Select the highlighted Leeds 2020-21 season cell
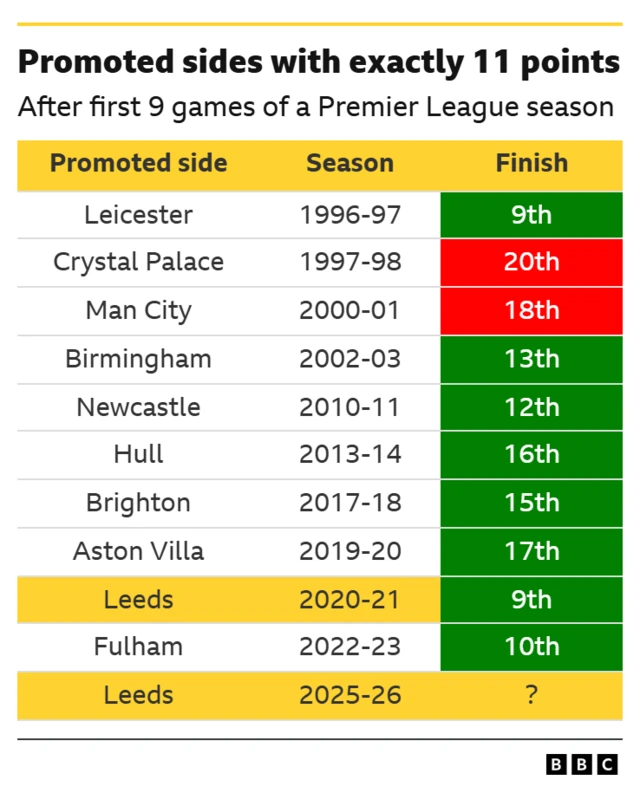 tap(349, 599)
